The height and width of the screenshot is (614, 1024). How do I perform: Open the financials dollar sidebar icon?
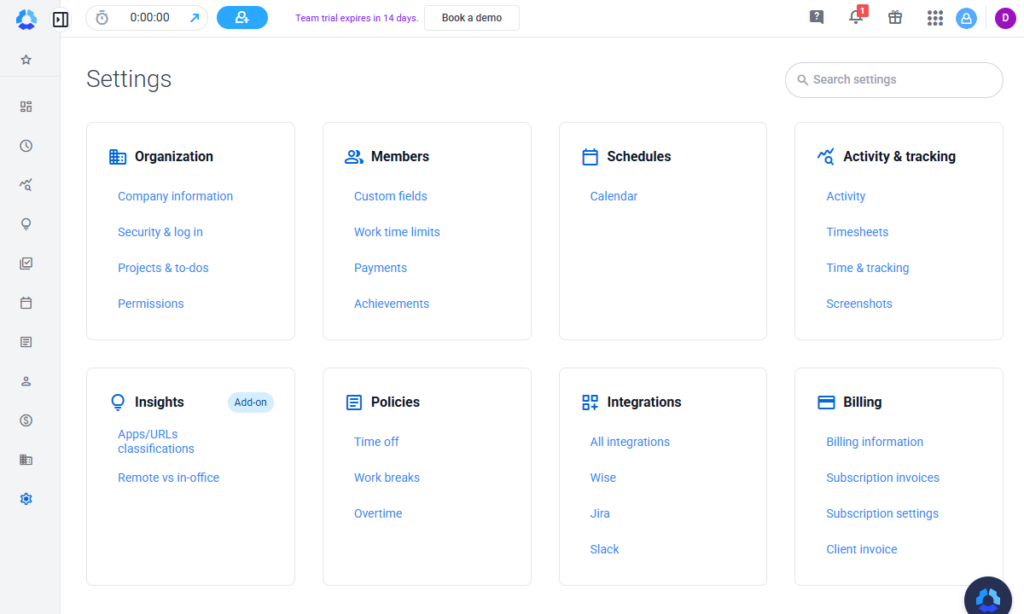(x=26, y=421)
